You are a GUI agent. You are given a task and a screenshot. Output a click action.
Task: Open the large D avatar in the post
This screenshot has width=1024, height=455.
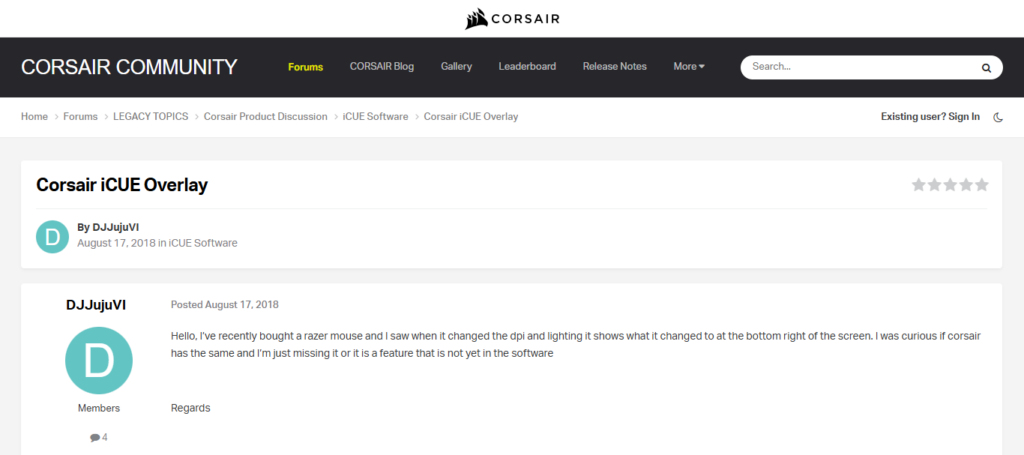[99, 360]
